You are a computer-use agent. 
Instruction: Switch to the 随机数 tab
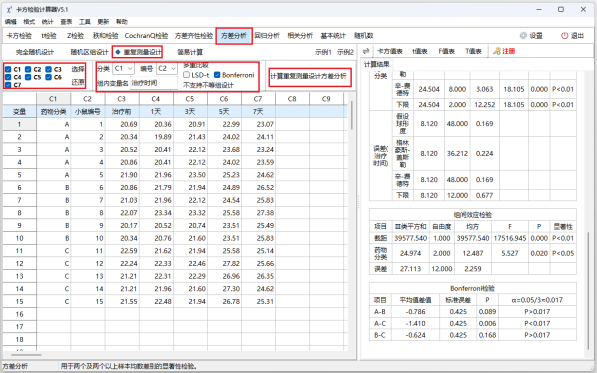pos(364,36)
